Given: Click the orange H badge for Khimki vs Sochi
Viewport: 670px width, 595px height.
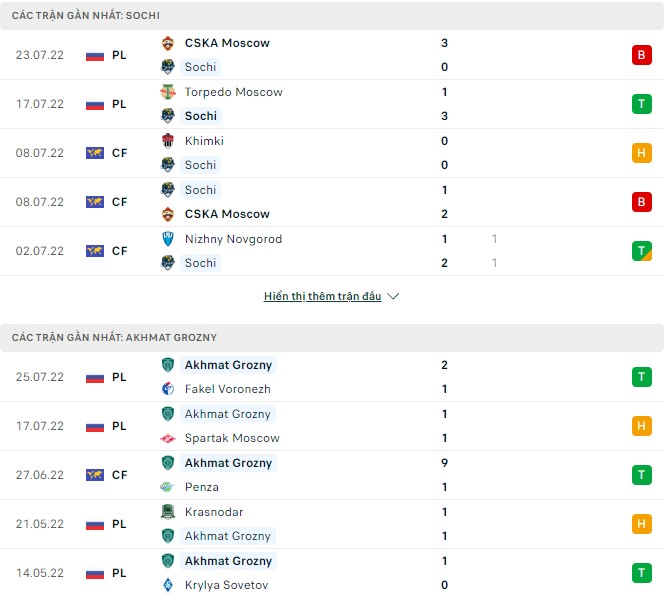Looking at the screenshot, I should pos(641,153).
